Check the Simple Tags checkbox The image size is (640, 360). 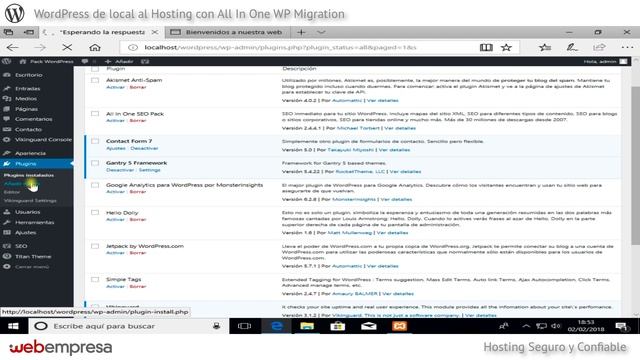95,280
